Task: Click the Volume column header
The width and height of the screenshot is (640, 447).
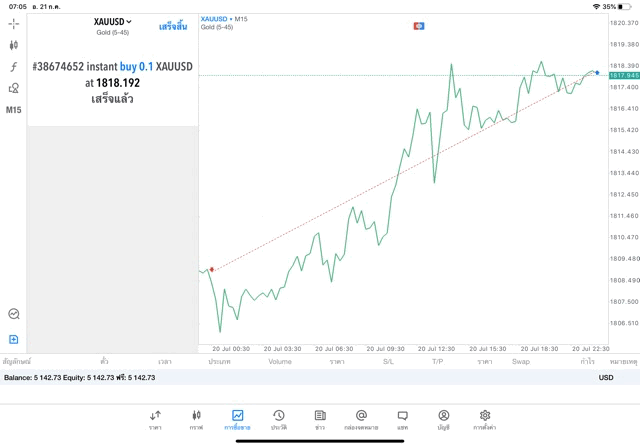Action: point(280,361)
